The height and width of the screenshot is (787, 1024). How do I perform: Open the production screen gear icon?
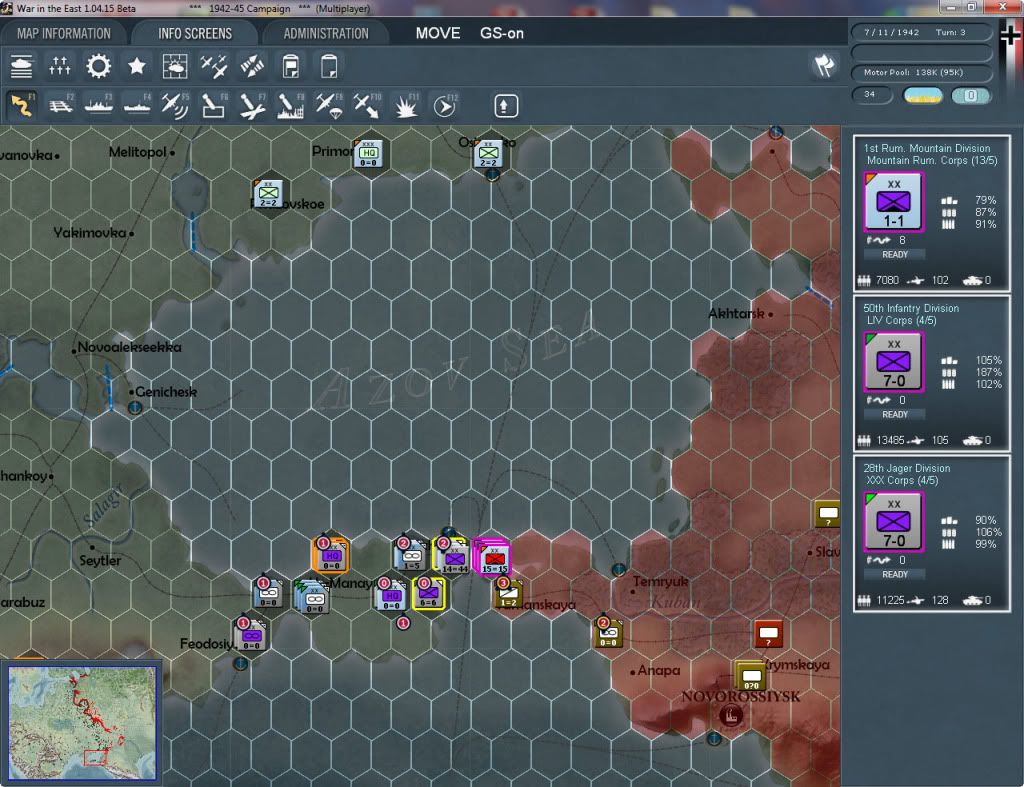99,67
